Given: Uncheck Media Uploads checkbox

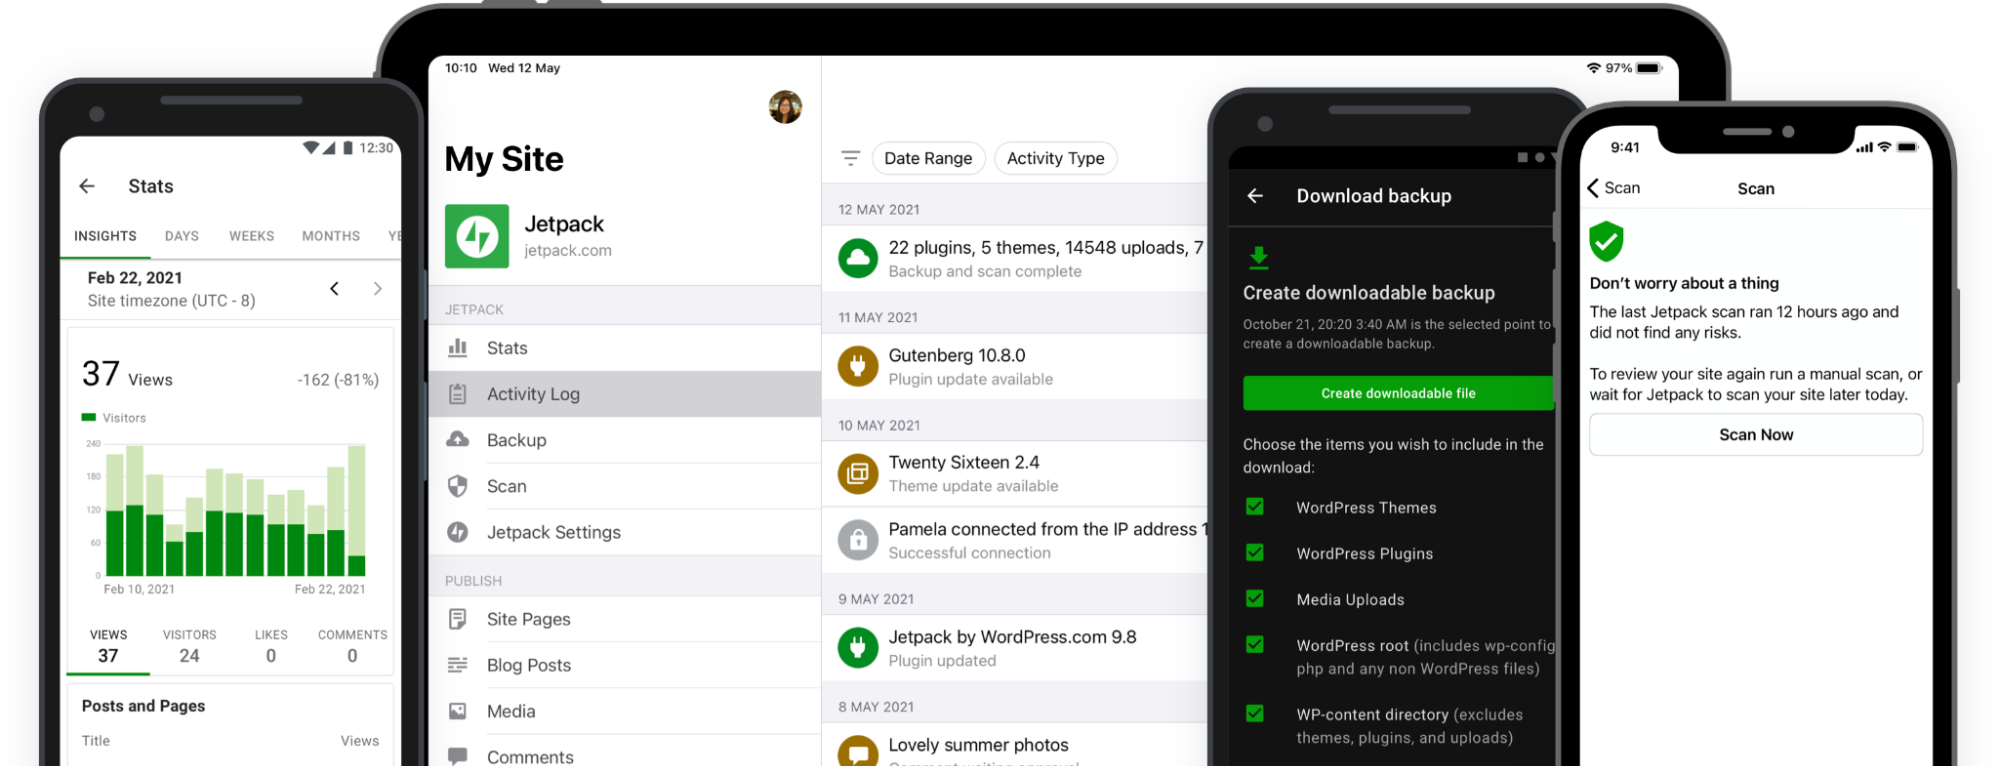Looking at the screenshot, I should point(1255,599).
